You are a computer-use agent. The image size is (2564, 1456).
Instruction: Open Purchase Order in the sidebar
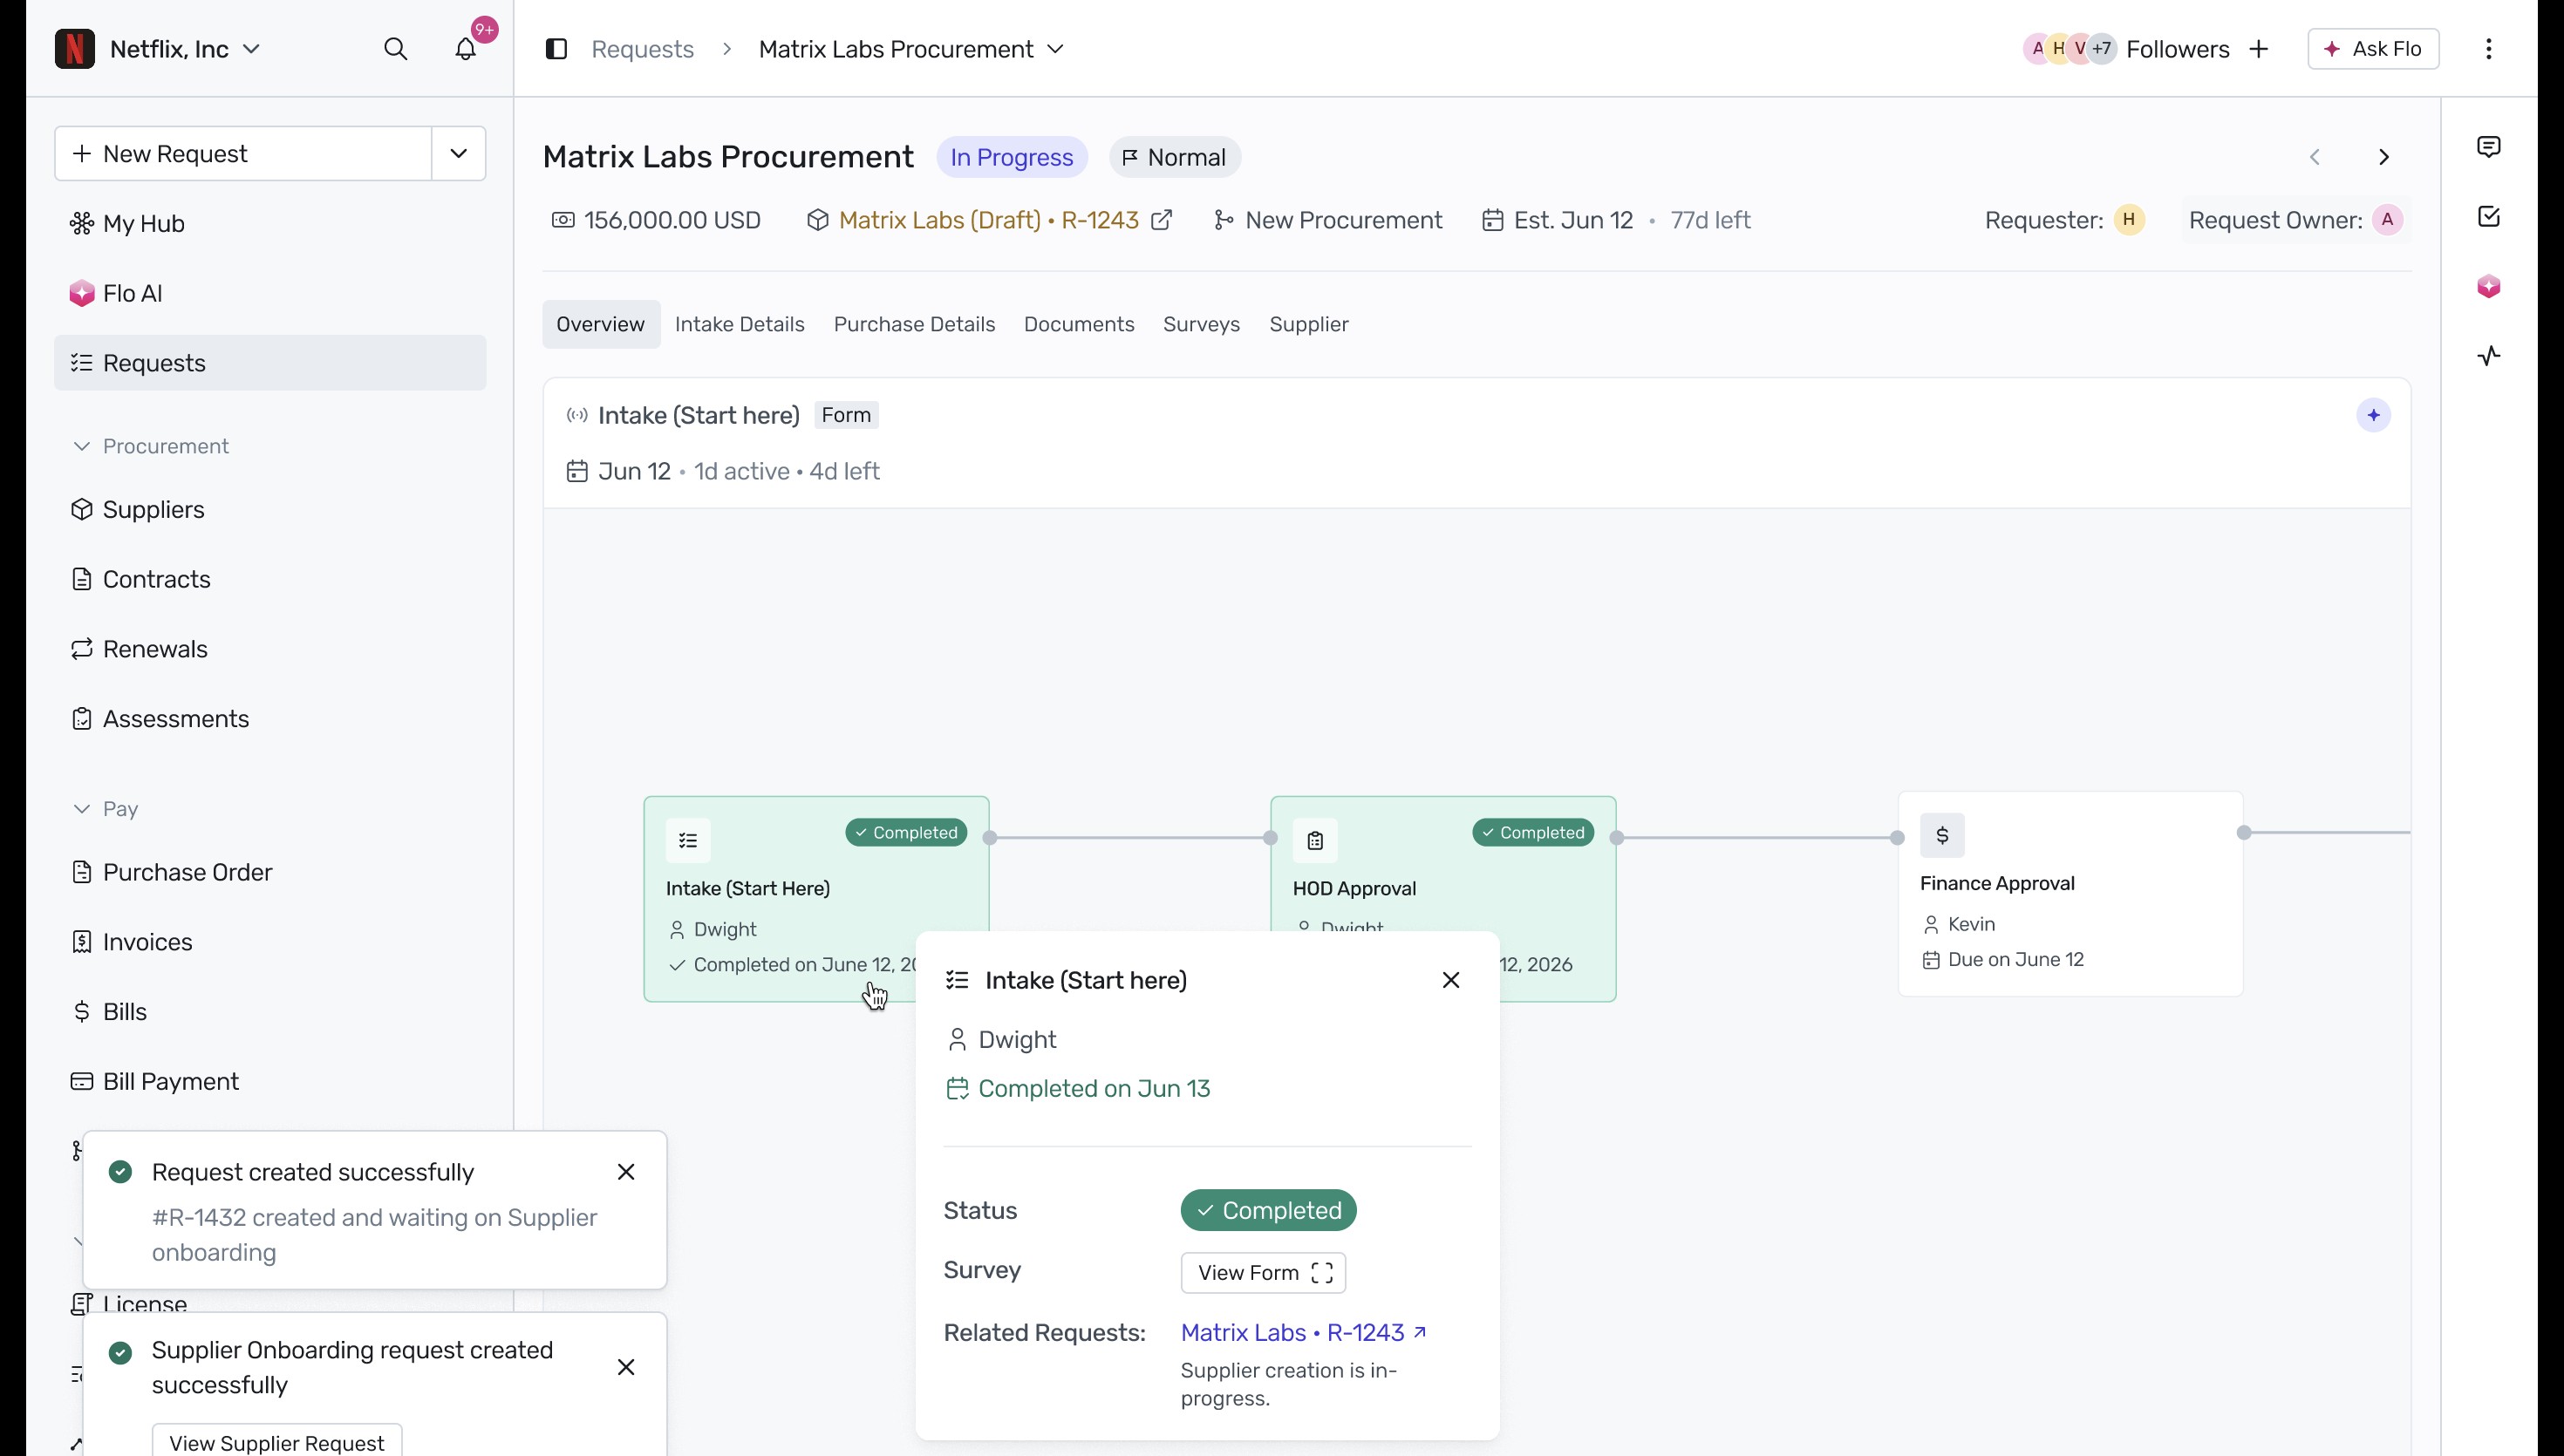click(x=270, y=872)
